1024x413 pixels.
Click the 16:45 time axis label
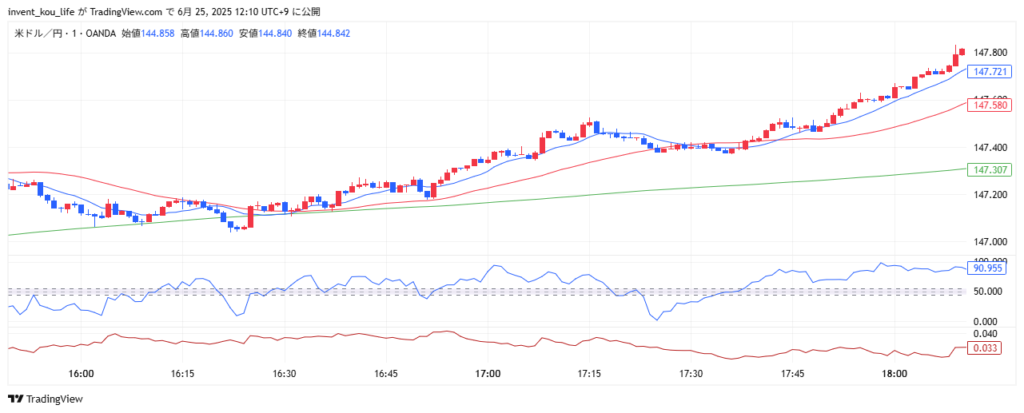click(387, 374)
